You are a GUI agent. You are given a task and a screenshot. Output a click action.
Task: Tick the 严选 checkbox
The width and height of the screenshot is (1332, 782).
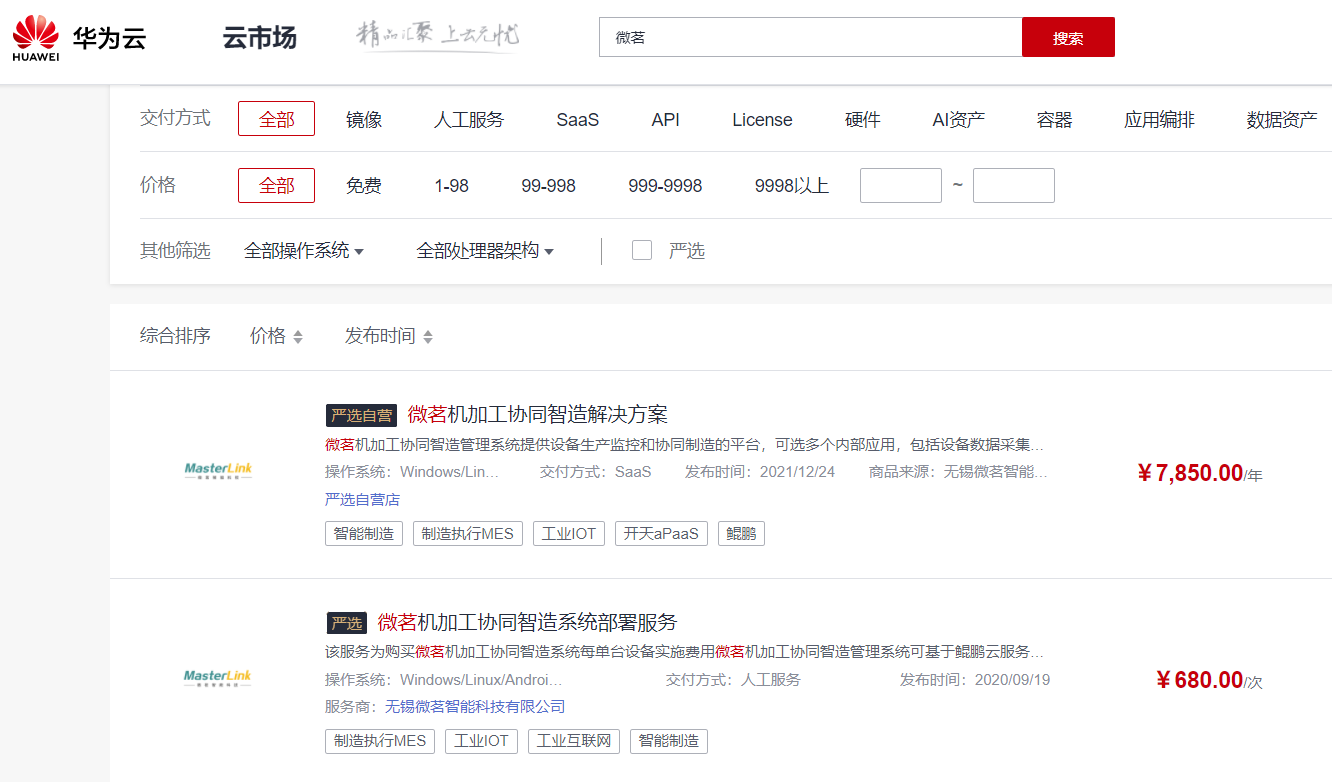coord(642,250)
